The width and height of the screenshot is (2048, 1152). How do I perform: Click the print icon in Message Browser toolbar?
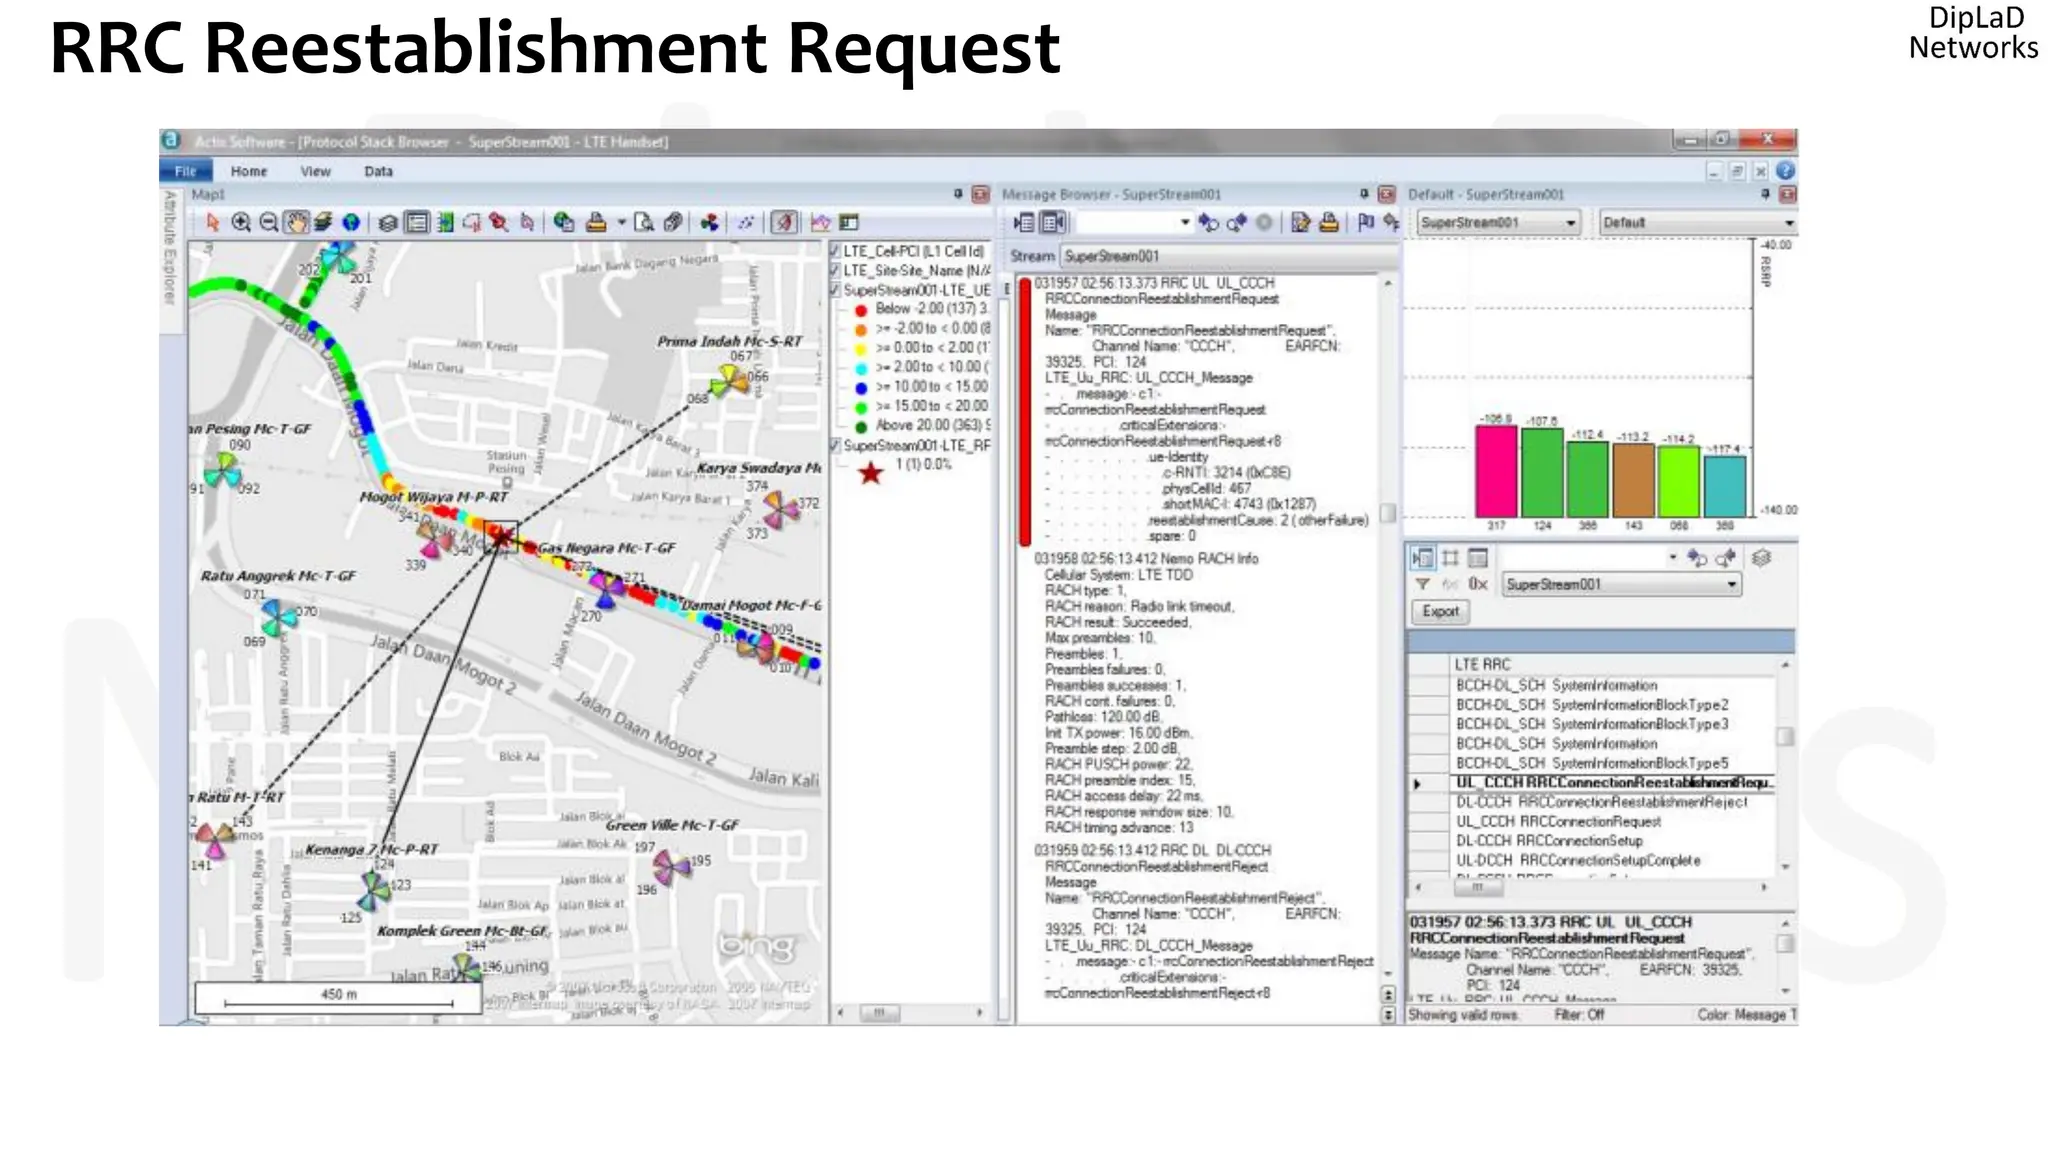click(x=1329, y=222)
